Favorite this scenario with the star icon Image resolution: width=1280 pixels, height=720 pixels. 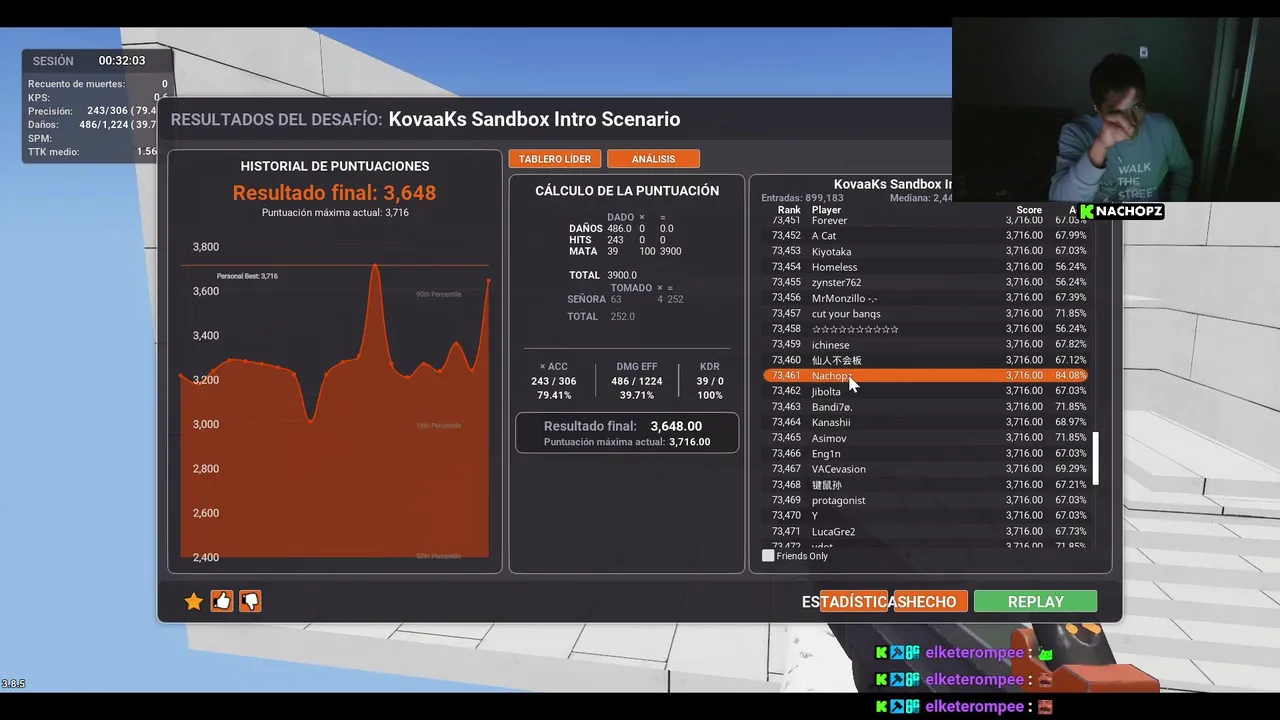(x=194, y=601)
